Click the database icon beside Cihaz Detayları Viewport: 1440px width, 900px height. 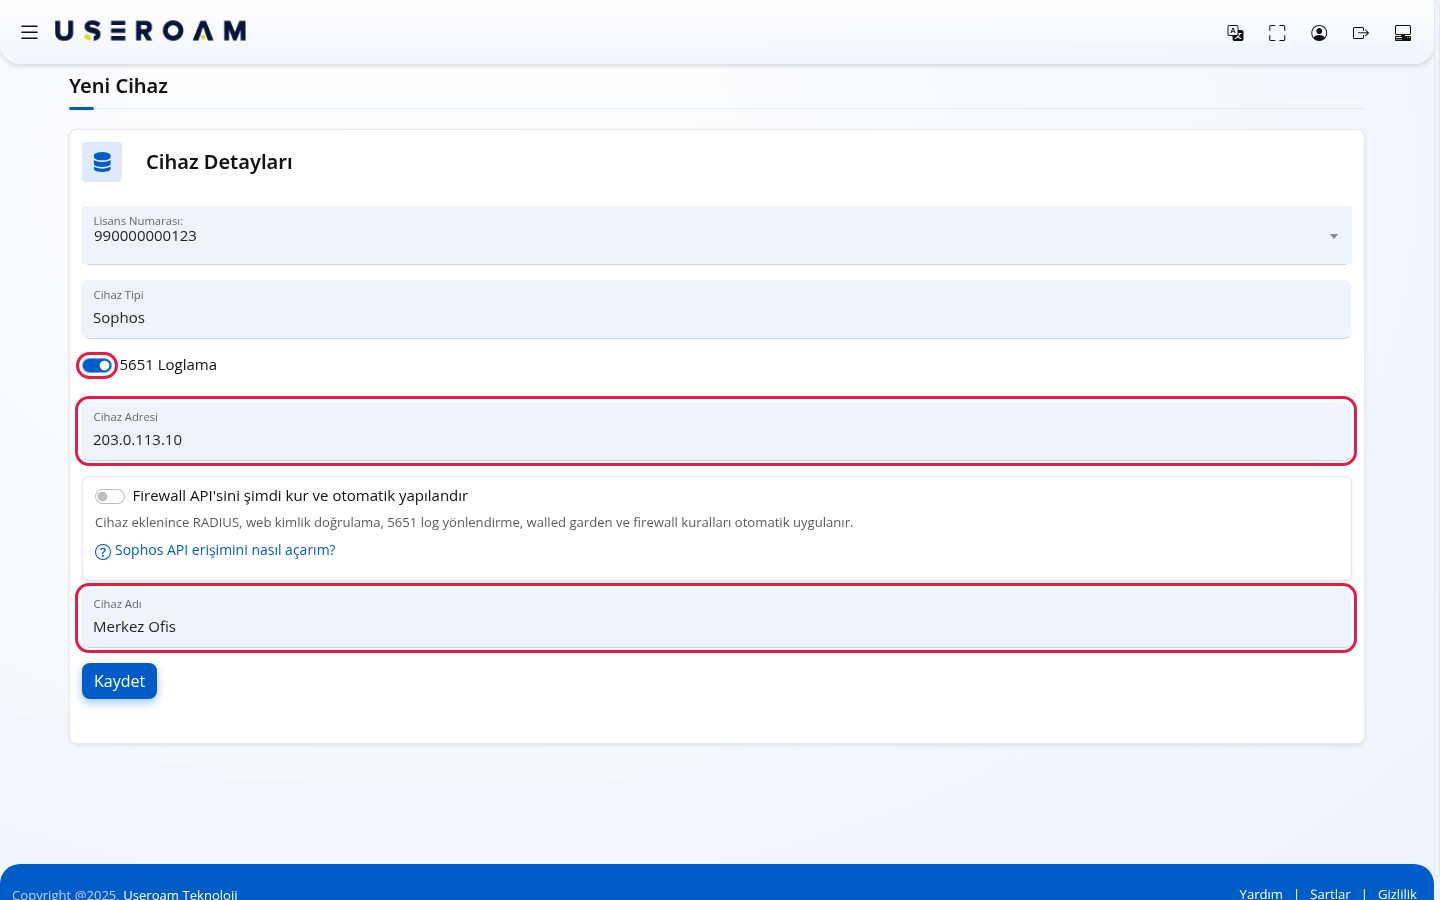(x=102, y=162)
